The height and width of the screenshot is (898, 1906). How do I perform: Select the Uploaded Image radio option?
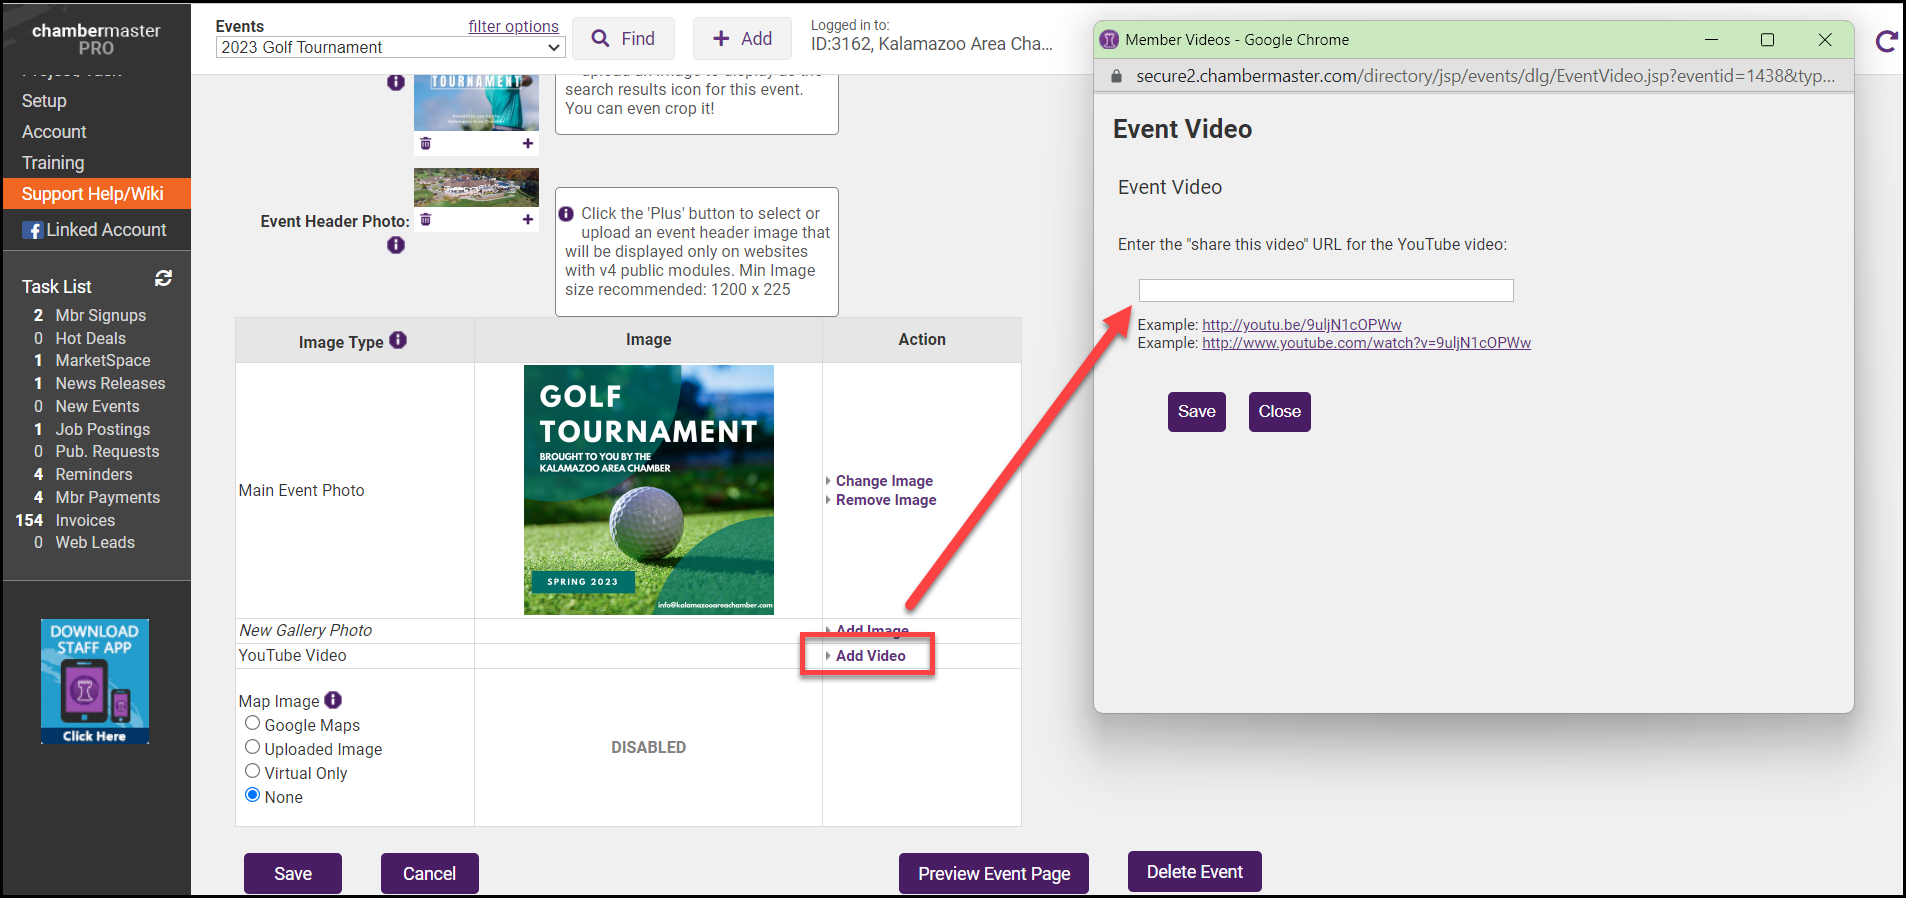[x=253, y=747]
